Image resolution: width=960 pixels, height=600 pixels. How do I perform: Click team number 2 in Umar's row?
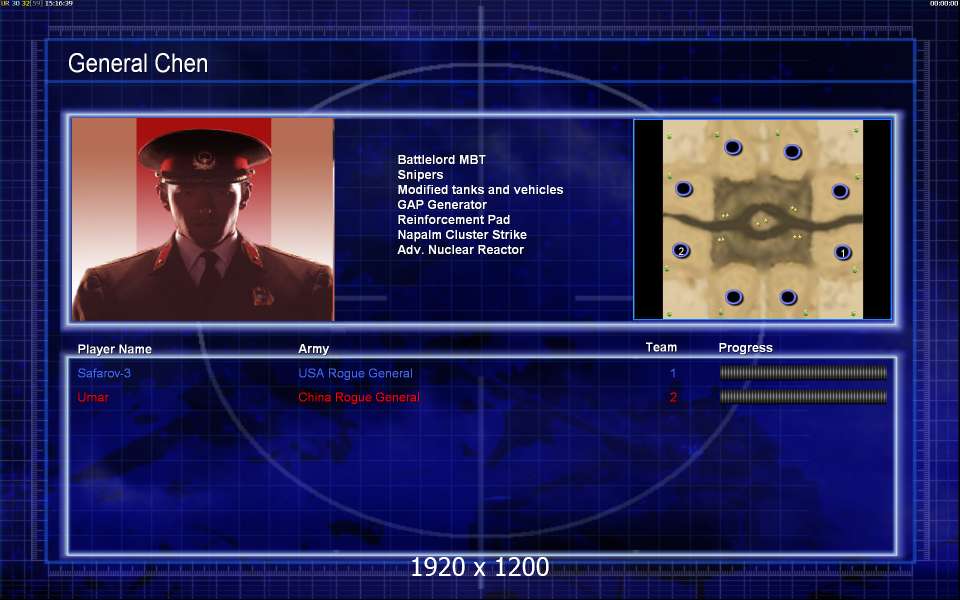(x=673, y=397)
